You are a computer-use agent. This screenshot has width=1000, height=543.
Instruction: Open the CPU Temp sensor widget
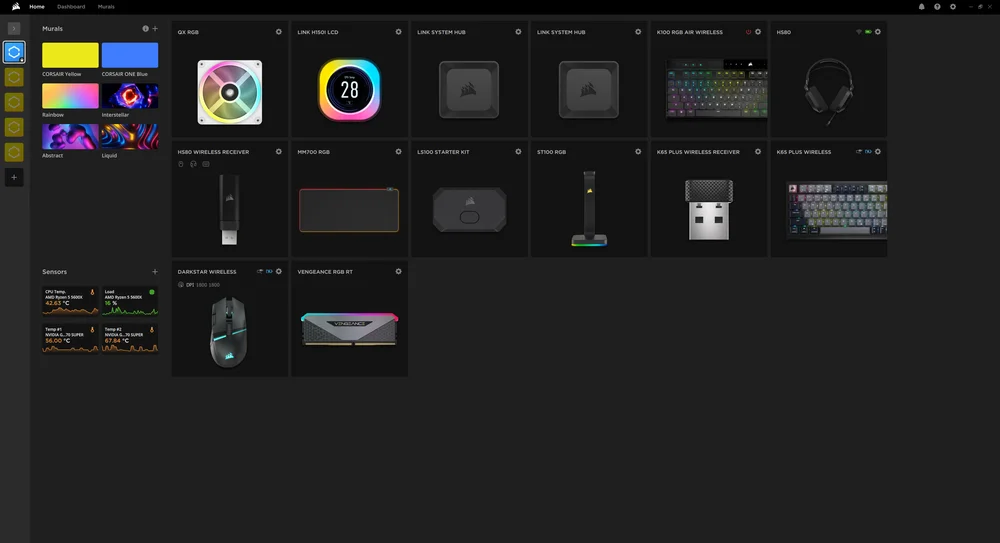70,300
